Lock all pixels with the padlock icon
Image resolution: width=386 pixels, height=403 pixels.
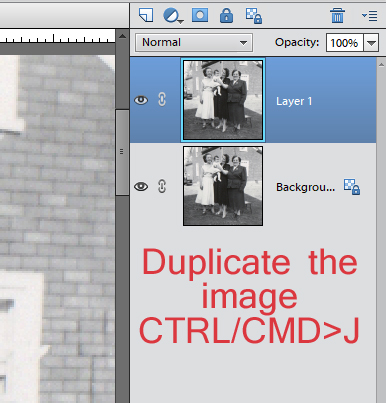(x=226, y=16)
